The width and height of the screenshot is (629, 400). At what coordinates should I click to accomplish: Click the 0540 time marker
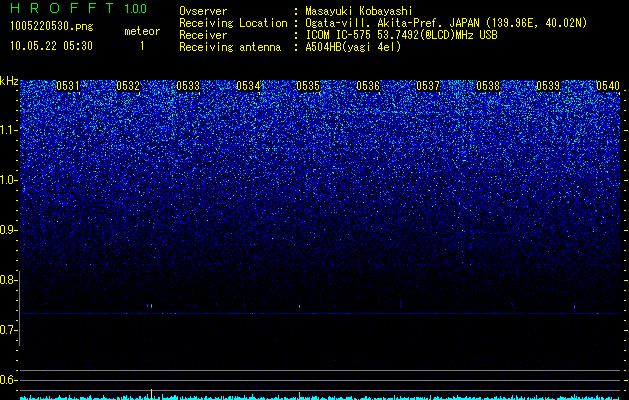click(x=608, y=86)
